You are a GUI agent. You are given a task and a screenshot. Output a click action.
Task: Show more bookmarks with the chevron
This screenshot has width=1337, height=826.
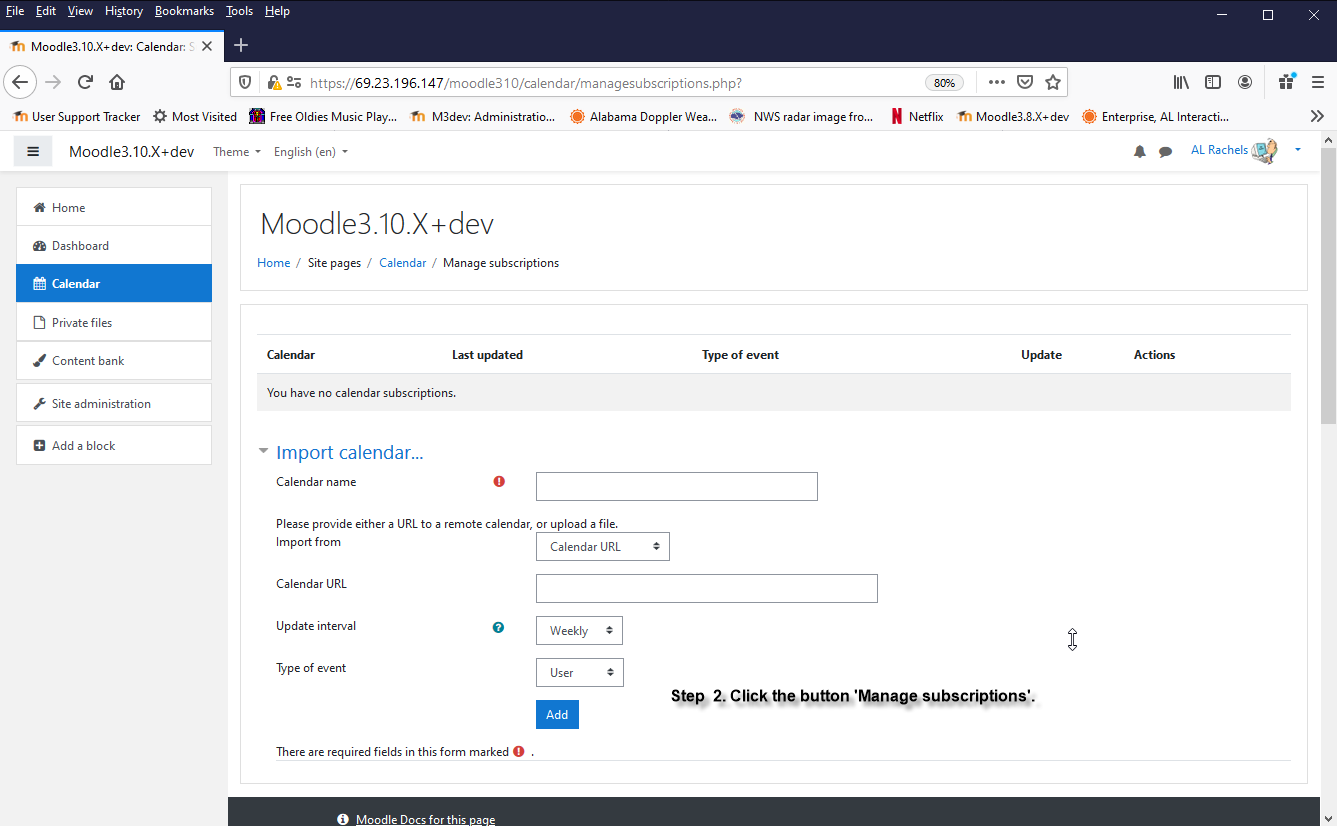[x=1317, y=116]
